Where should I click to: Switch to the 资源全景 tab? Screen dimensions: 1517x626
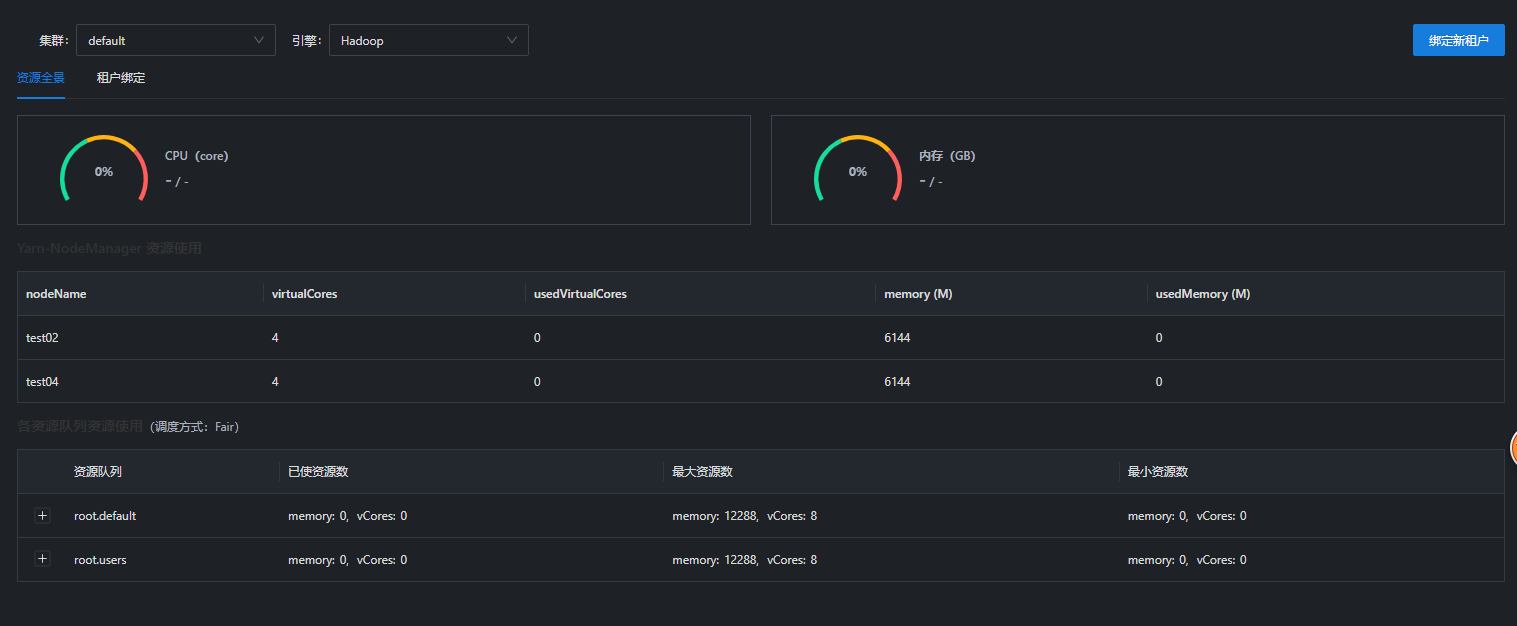click(41, 77)
